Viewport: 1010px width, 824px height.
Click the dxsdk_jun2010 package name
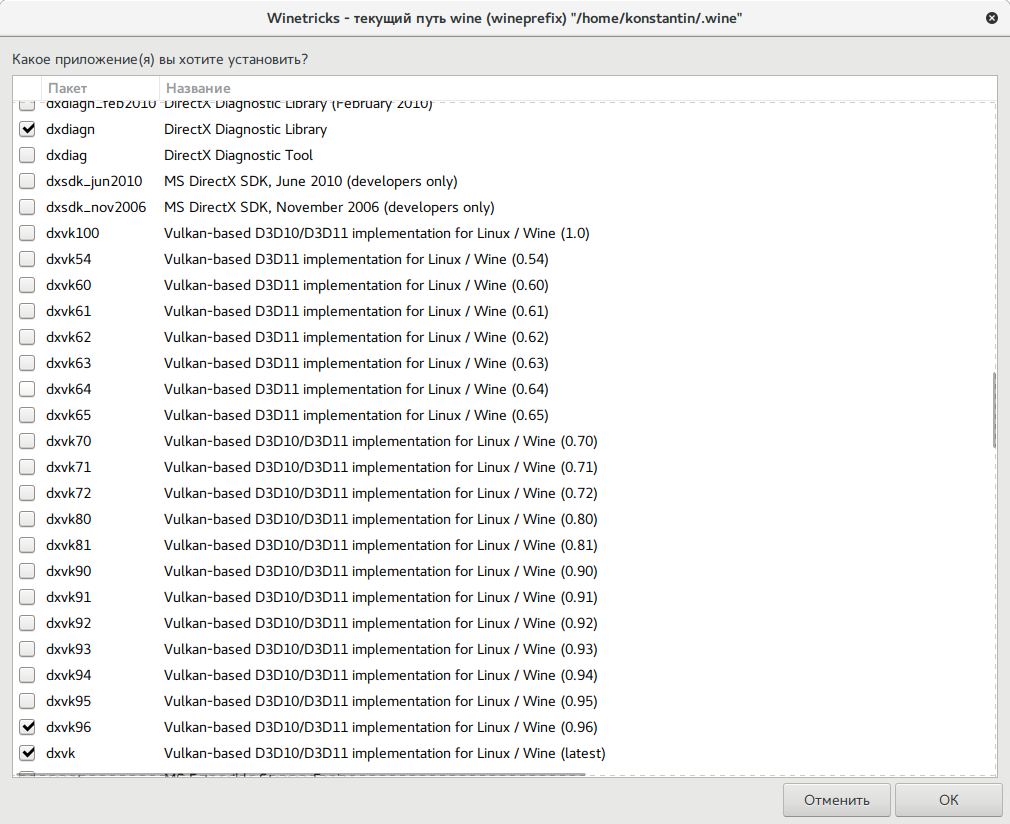94,181
